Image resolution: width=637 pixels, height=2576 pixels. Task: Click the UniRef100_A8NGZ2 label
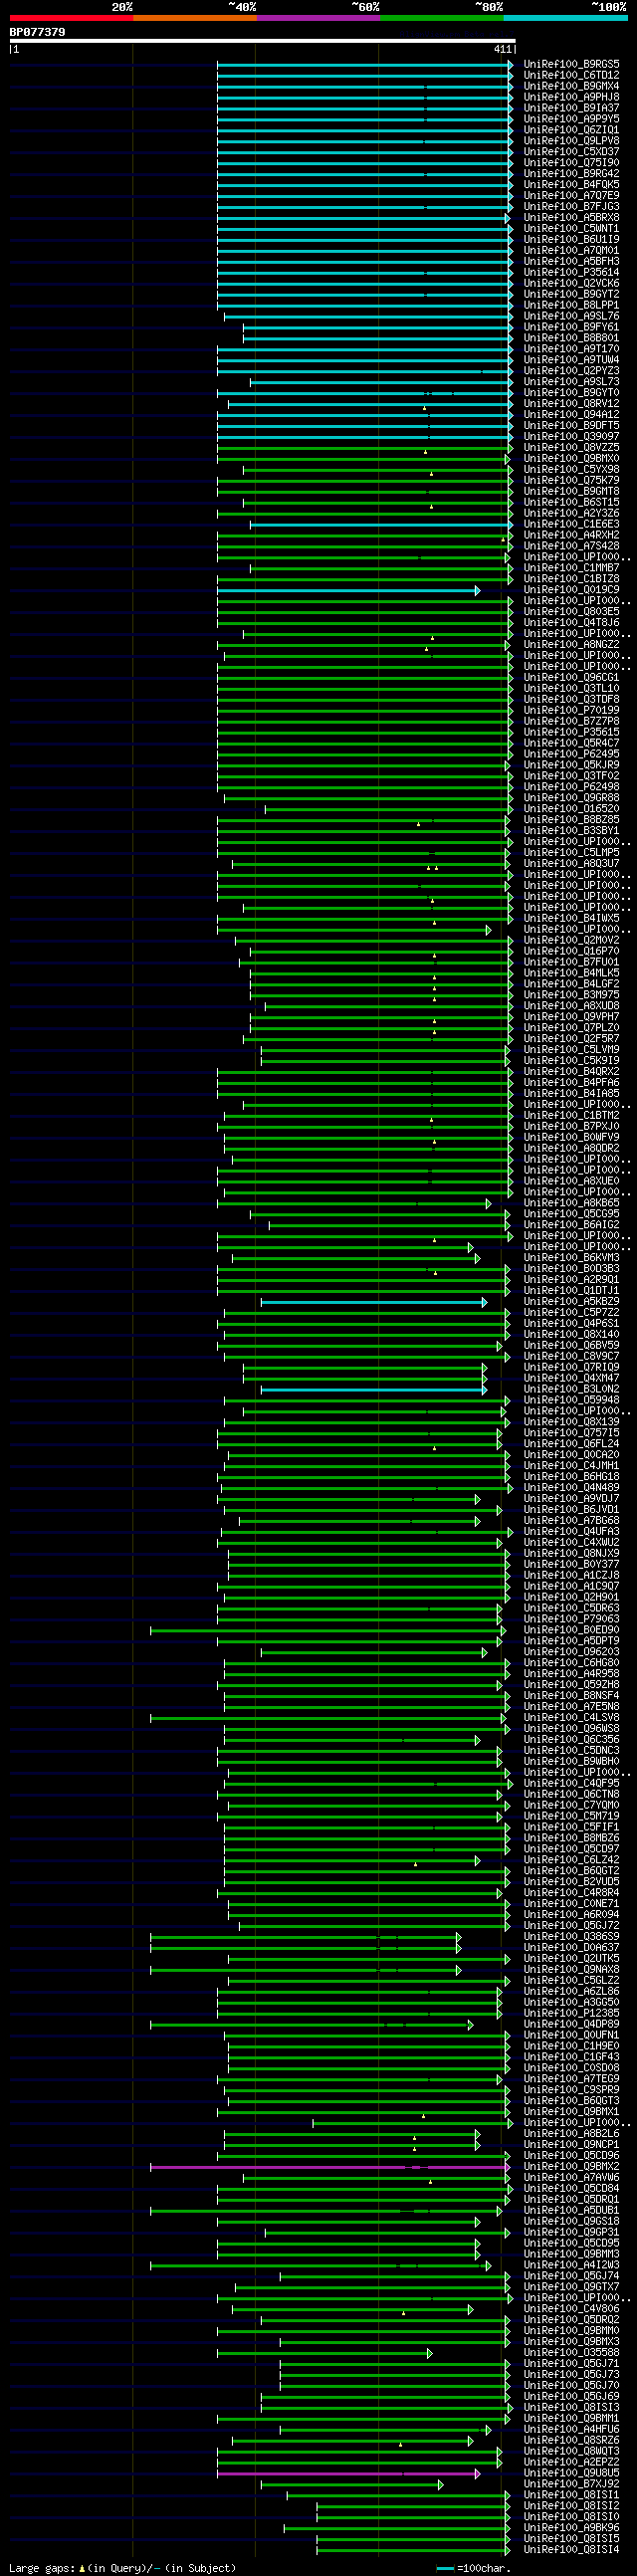pyautogui.click(x=571, y=645)
